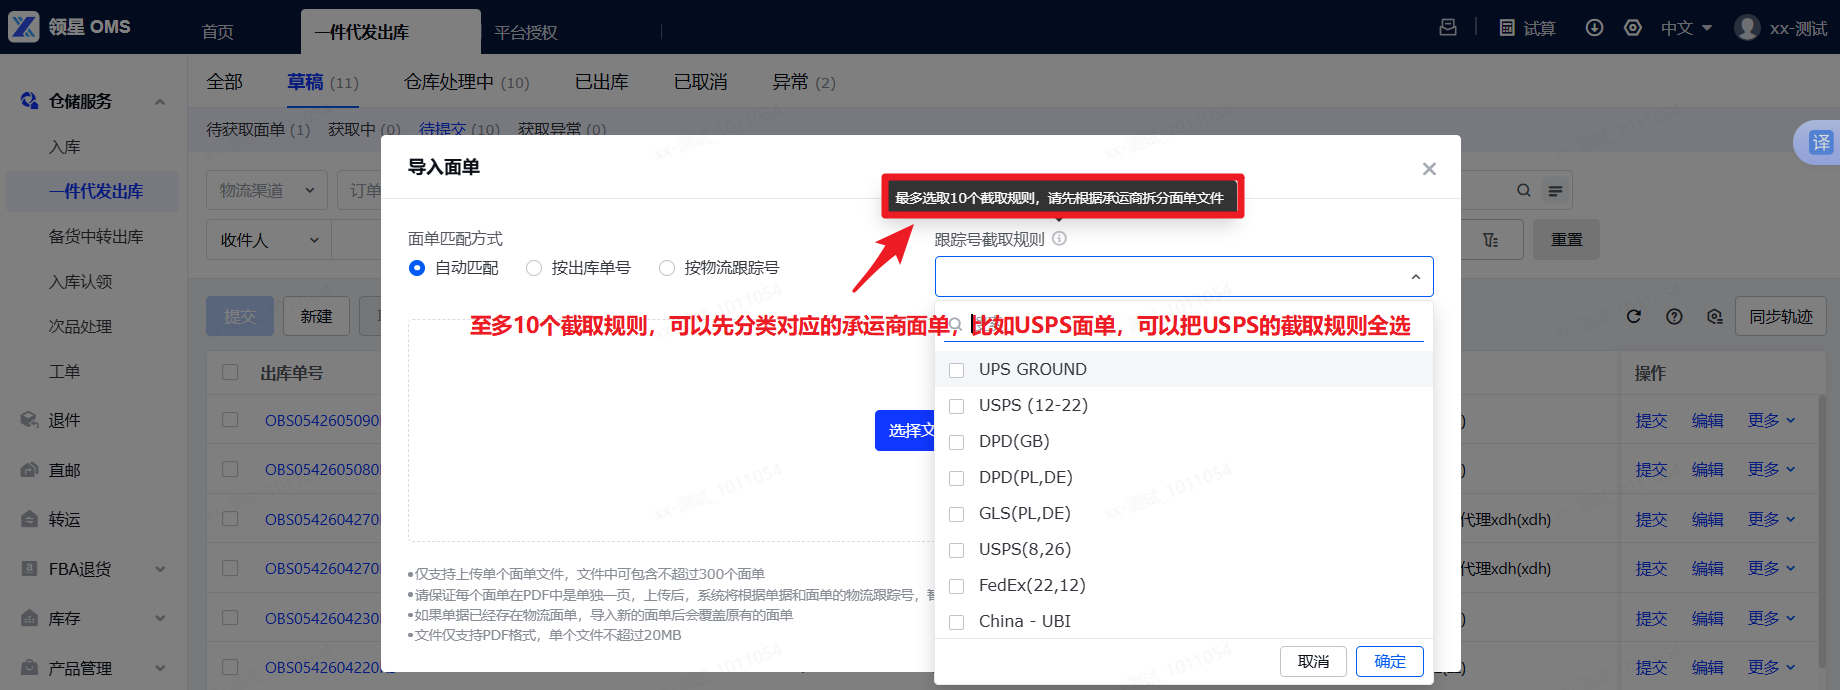
Task: Click the 领星 OMS logo icon
Action: click(x=24, y=27)
